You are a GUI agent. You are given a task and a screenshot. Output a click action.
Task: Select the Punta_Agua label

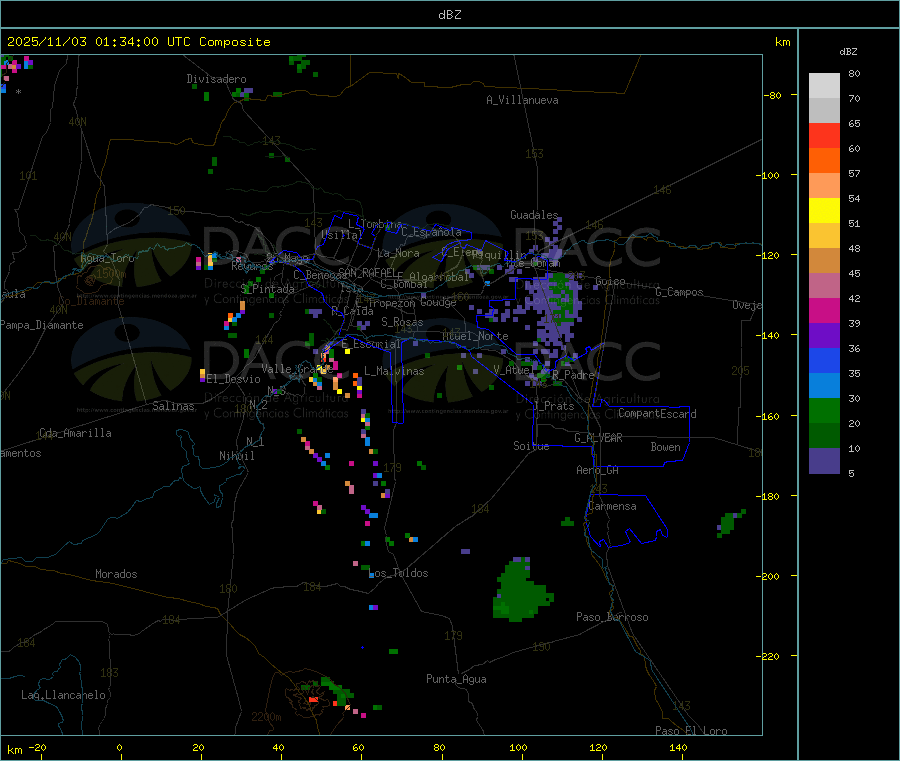[x=456, y=679]
